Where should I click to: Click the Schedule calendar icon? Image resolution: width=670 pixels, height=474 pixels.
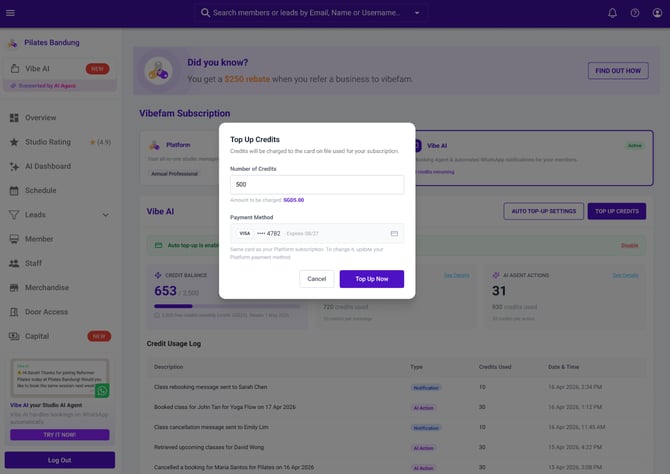tap(14, 190)
